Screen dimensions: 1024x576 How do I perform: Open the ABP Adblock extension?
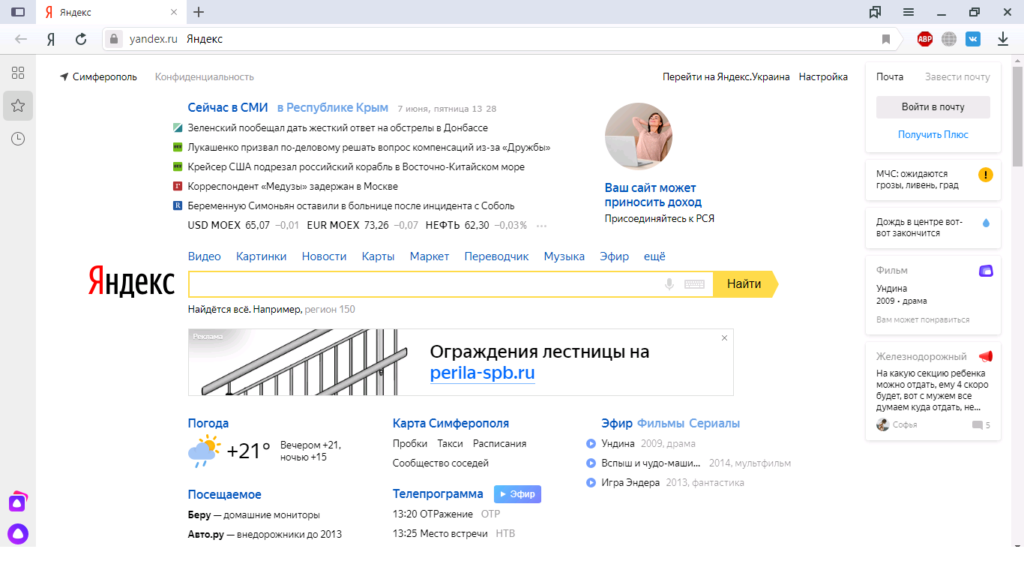(x=925, y=39)
